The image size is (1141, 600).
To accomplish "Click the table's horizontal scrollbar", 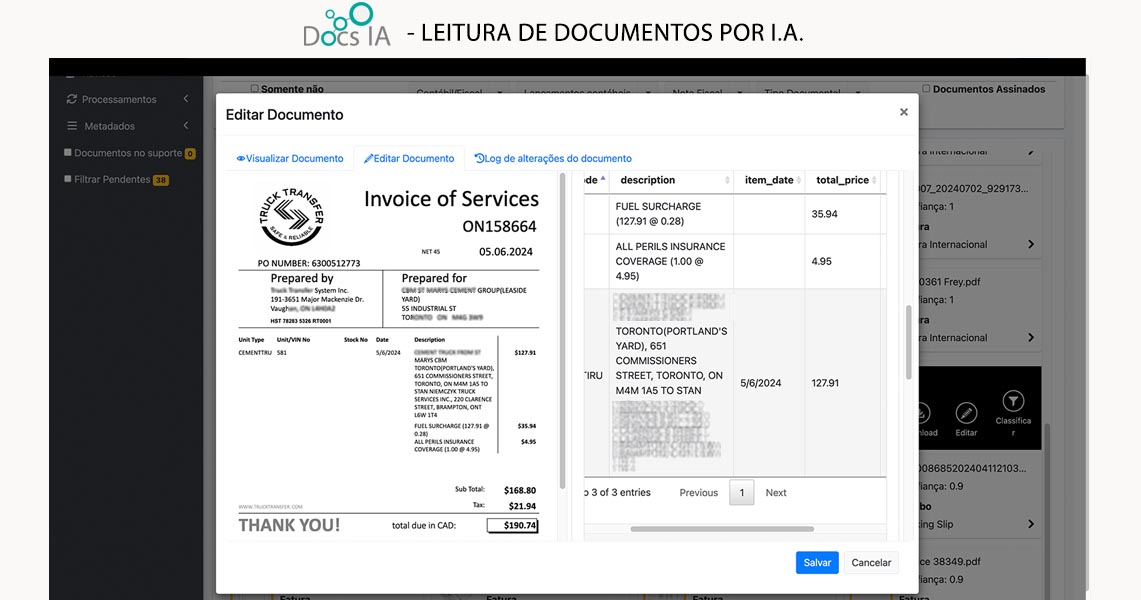I will (x=722, y=529).
